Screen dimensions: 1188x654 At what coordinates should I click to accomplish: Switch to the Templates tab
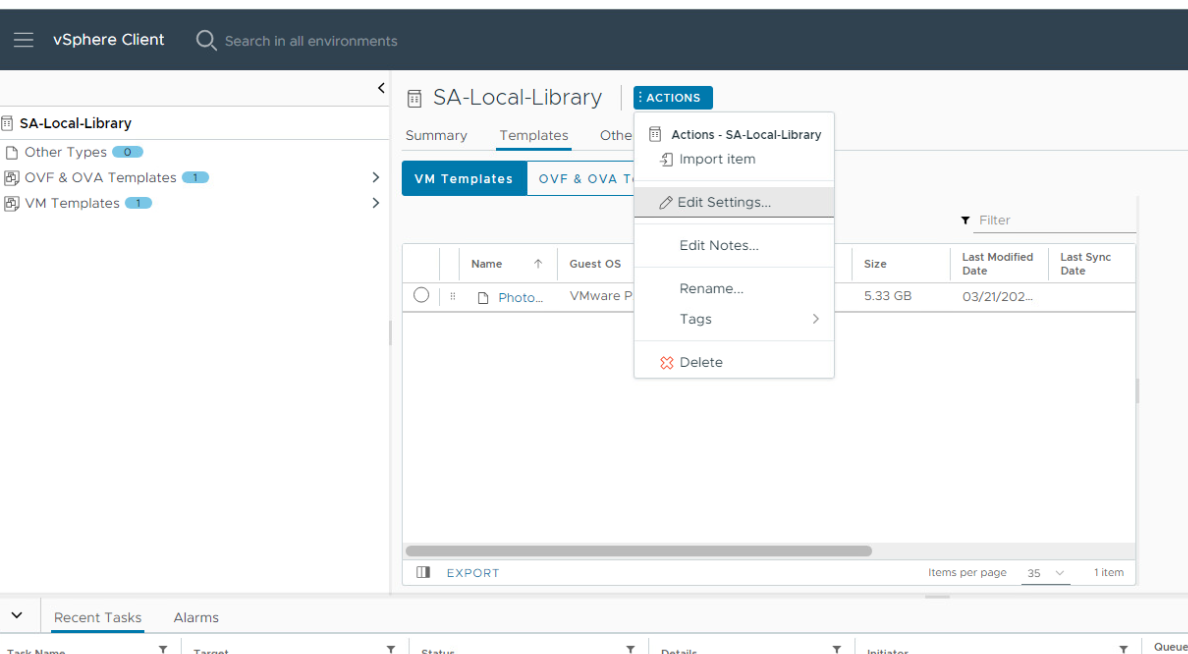tap(533, 136)
